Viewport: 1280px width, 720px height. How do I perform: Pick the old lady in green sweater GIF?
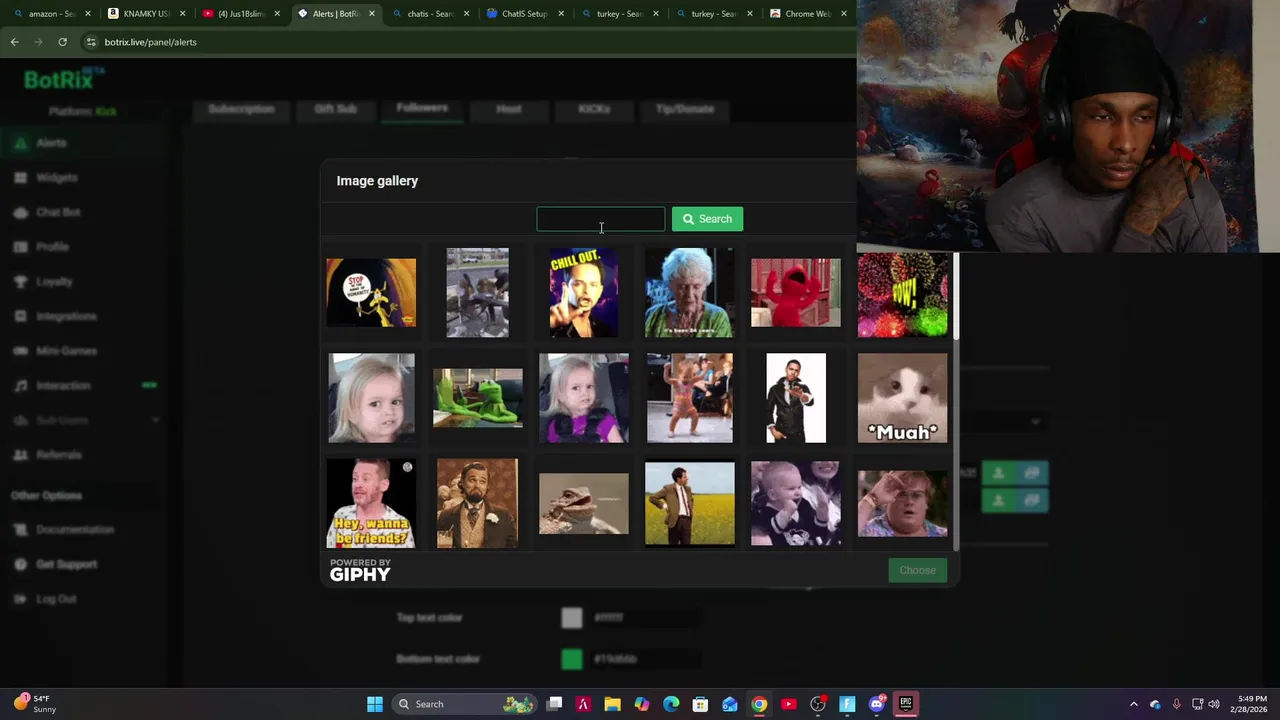pyautogui.click(x=689, y=292)
